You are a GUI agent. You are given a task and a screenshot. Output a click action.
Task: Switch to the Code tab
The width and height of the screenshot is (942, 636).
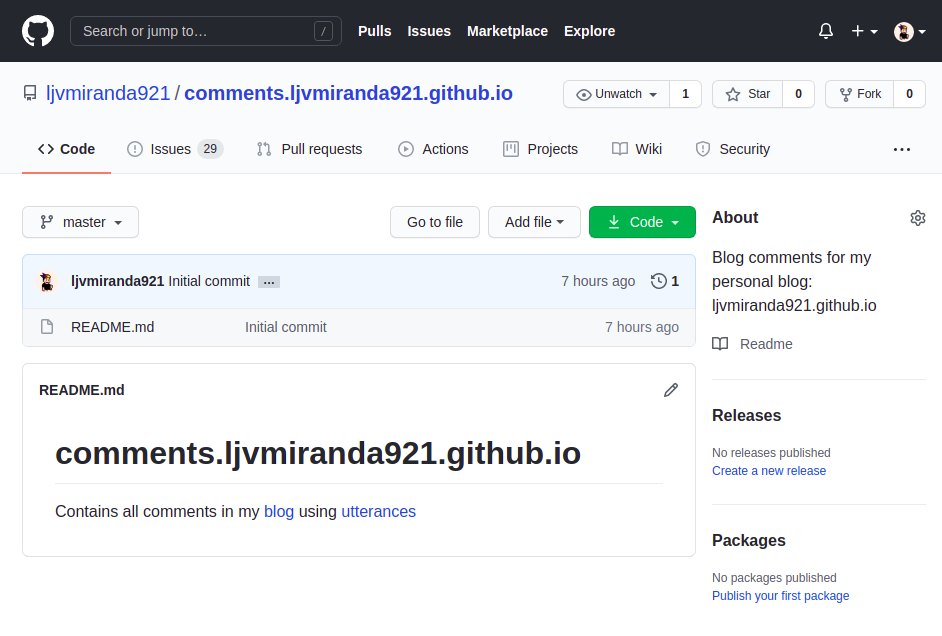click(66, 149)
